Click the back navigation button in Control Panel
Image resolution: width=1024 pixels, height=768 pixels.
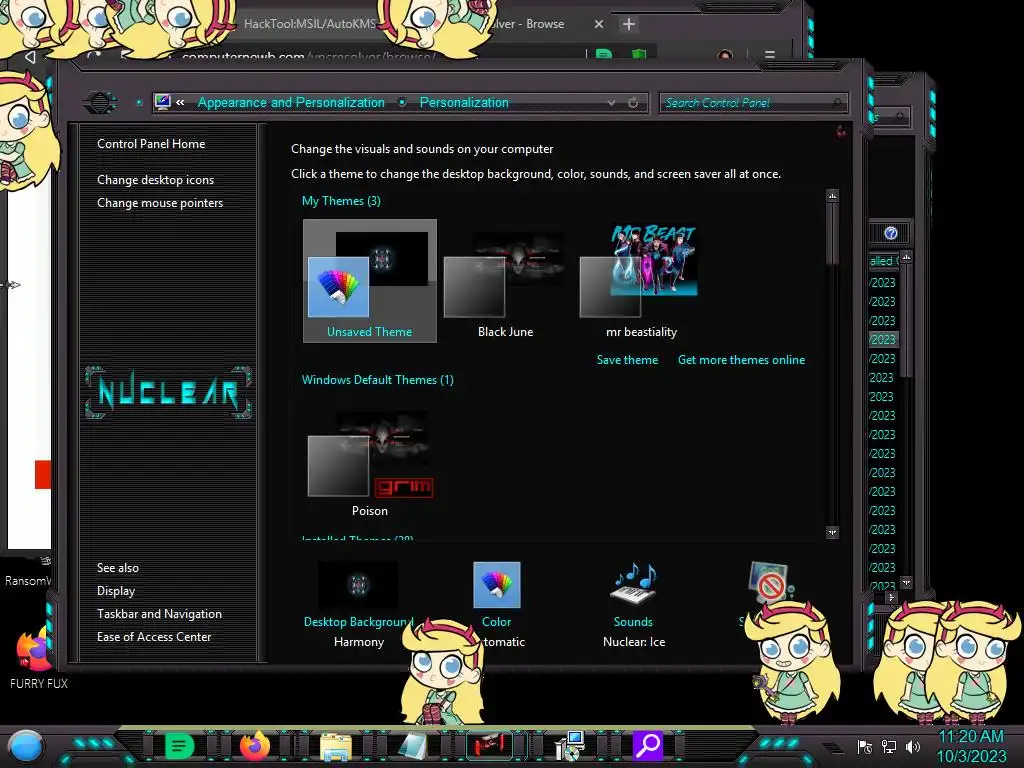click(100, 103)
